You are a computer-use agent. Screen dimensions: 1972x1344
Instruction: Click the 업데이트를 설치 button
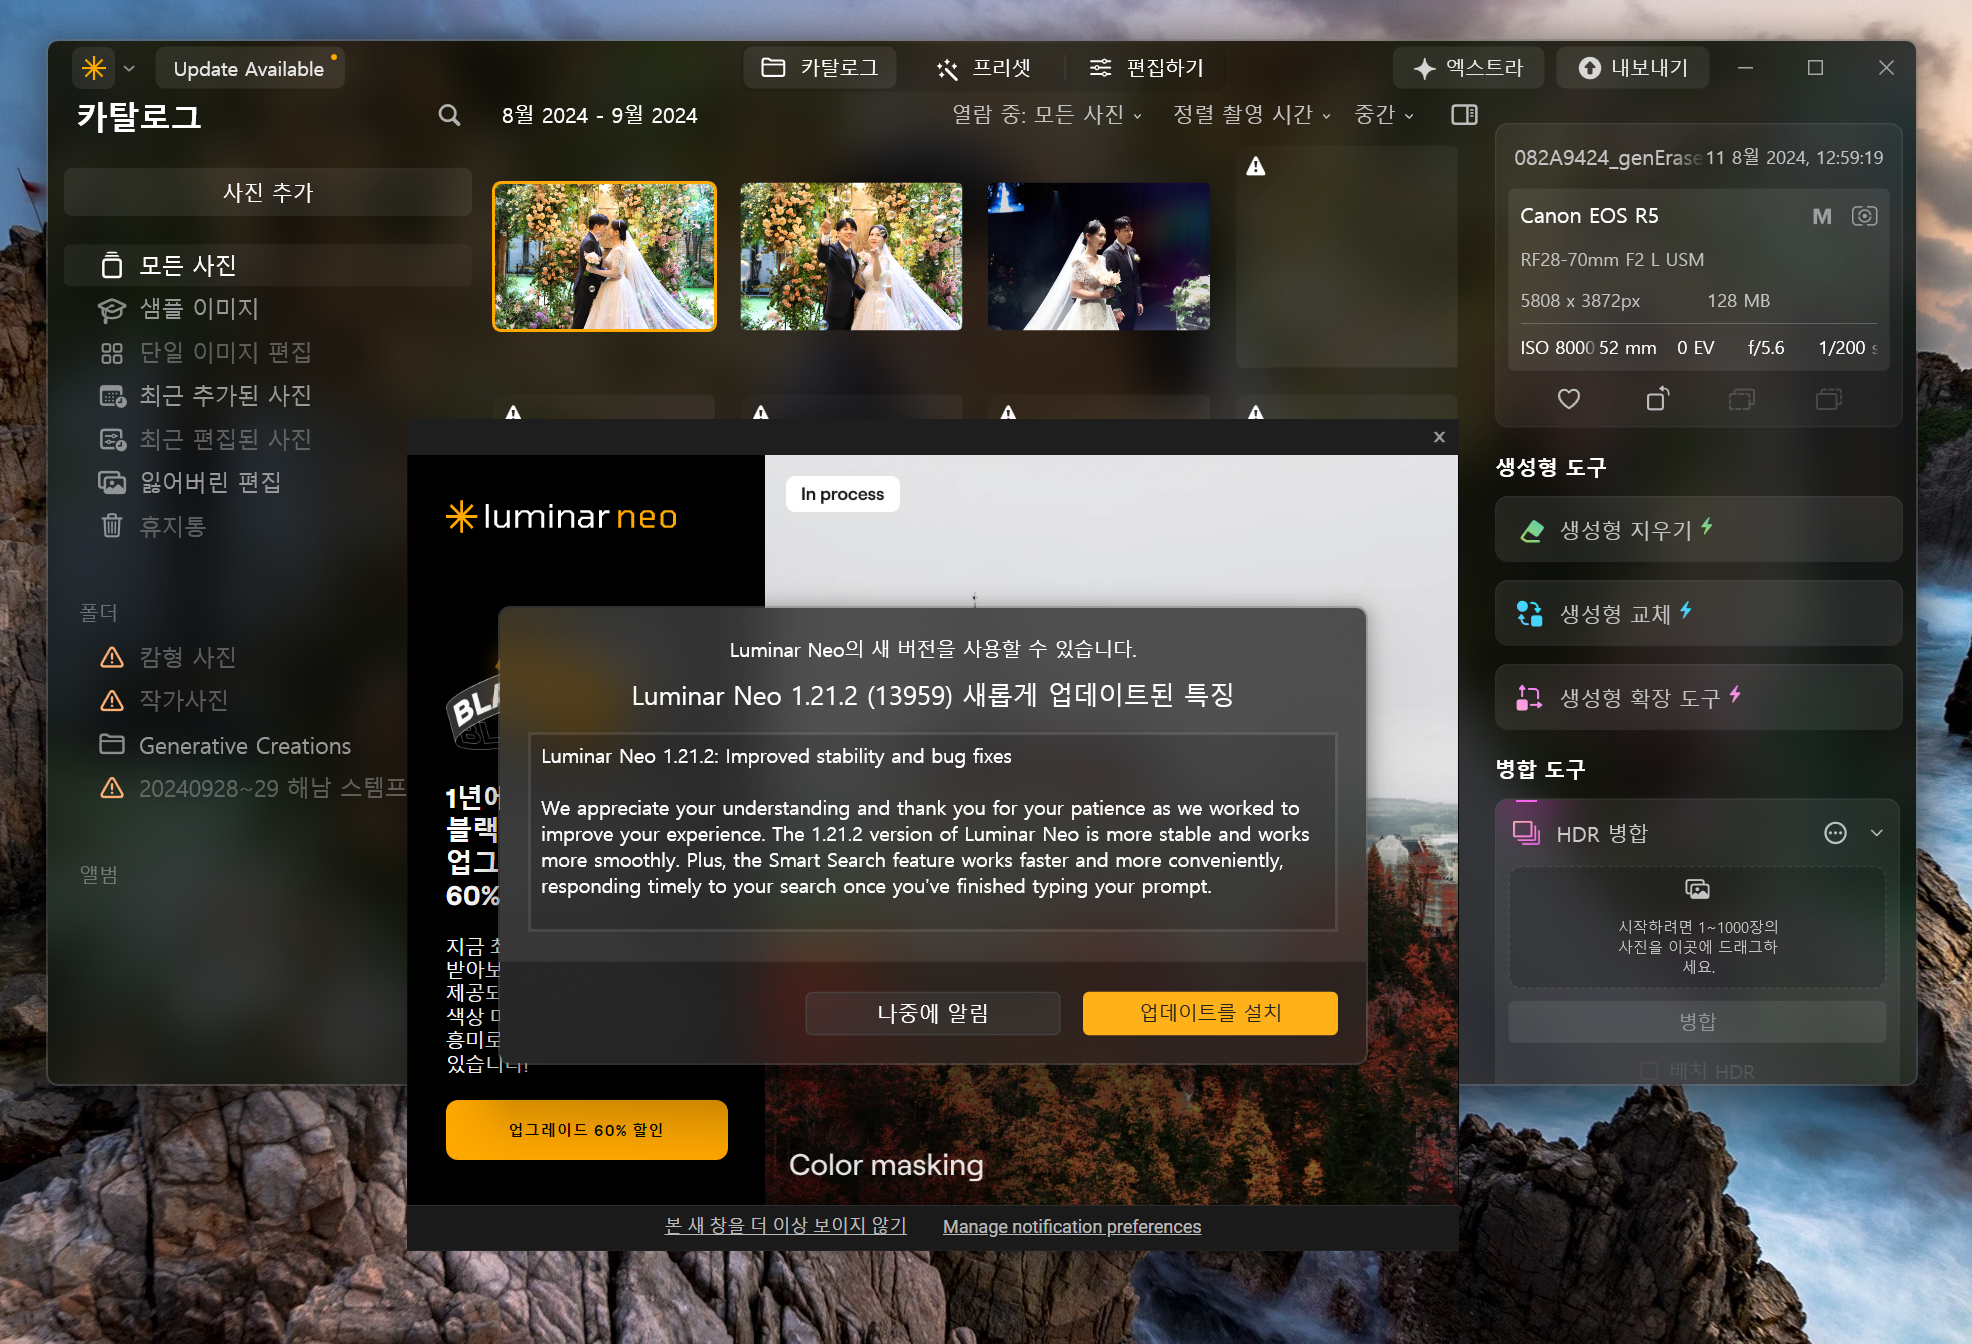(x=1209, y=1013)
